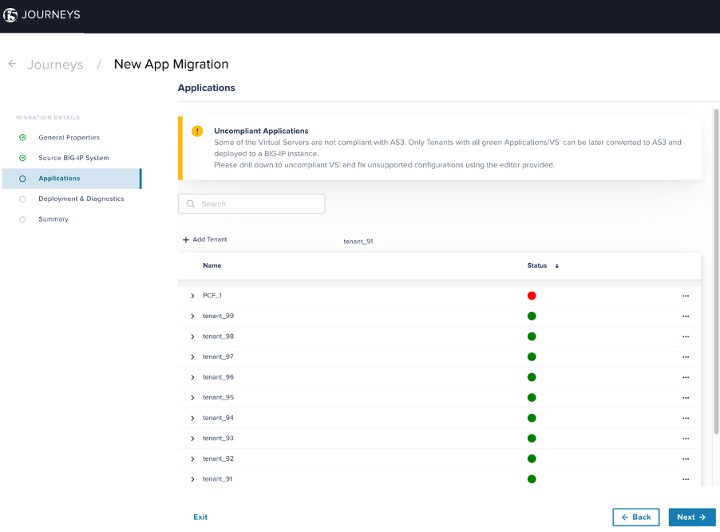
Task: Click the green status dot for tenant_97
Action: pos(532,357)
